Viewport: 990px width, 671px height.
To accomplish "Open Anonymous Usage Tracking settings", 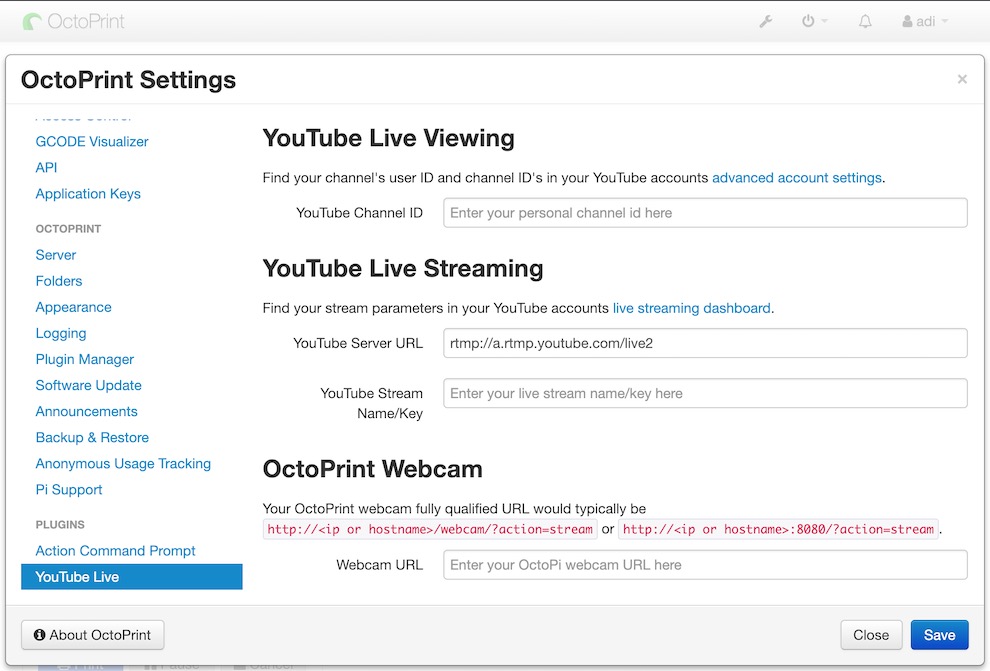I will tap(123, 464).
